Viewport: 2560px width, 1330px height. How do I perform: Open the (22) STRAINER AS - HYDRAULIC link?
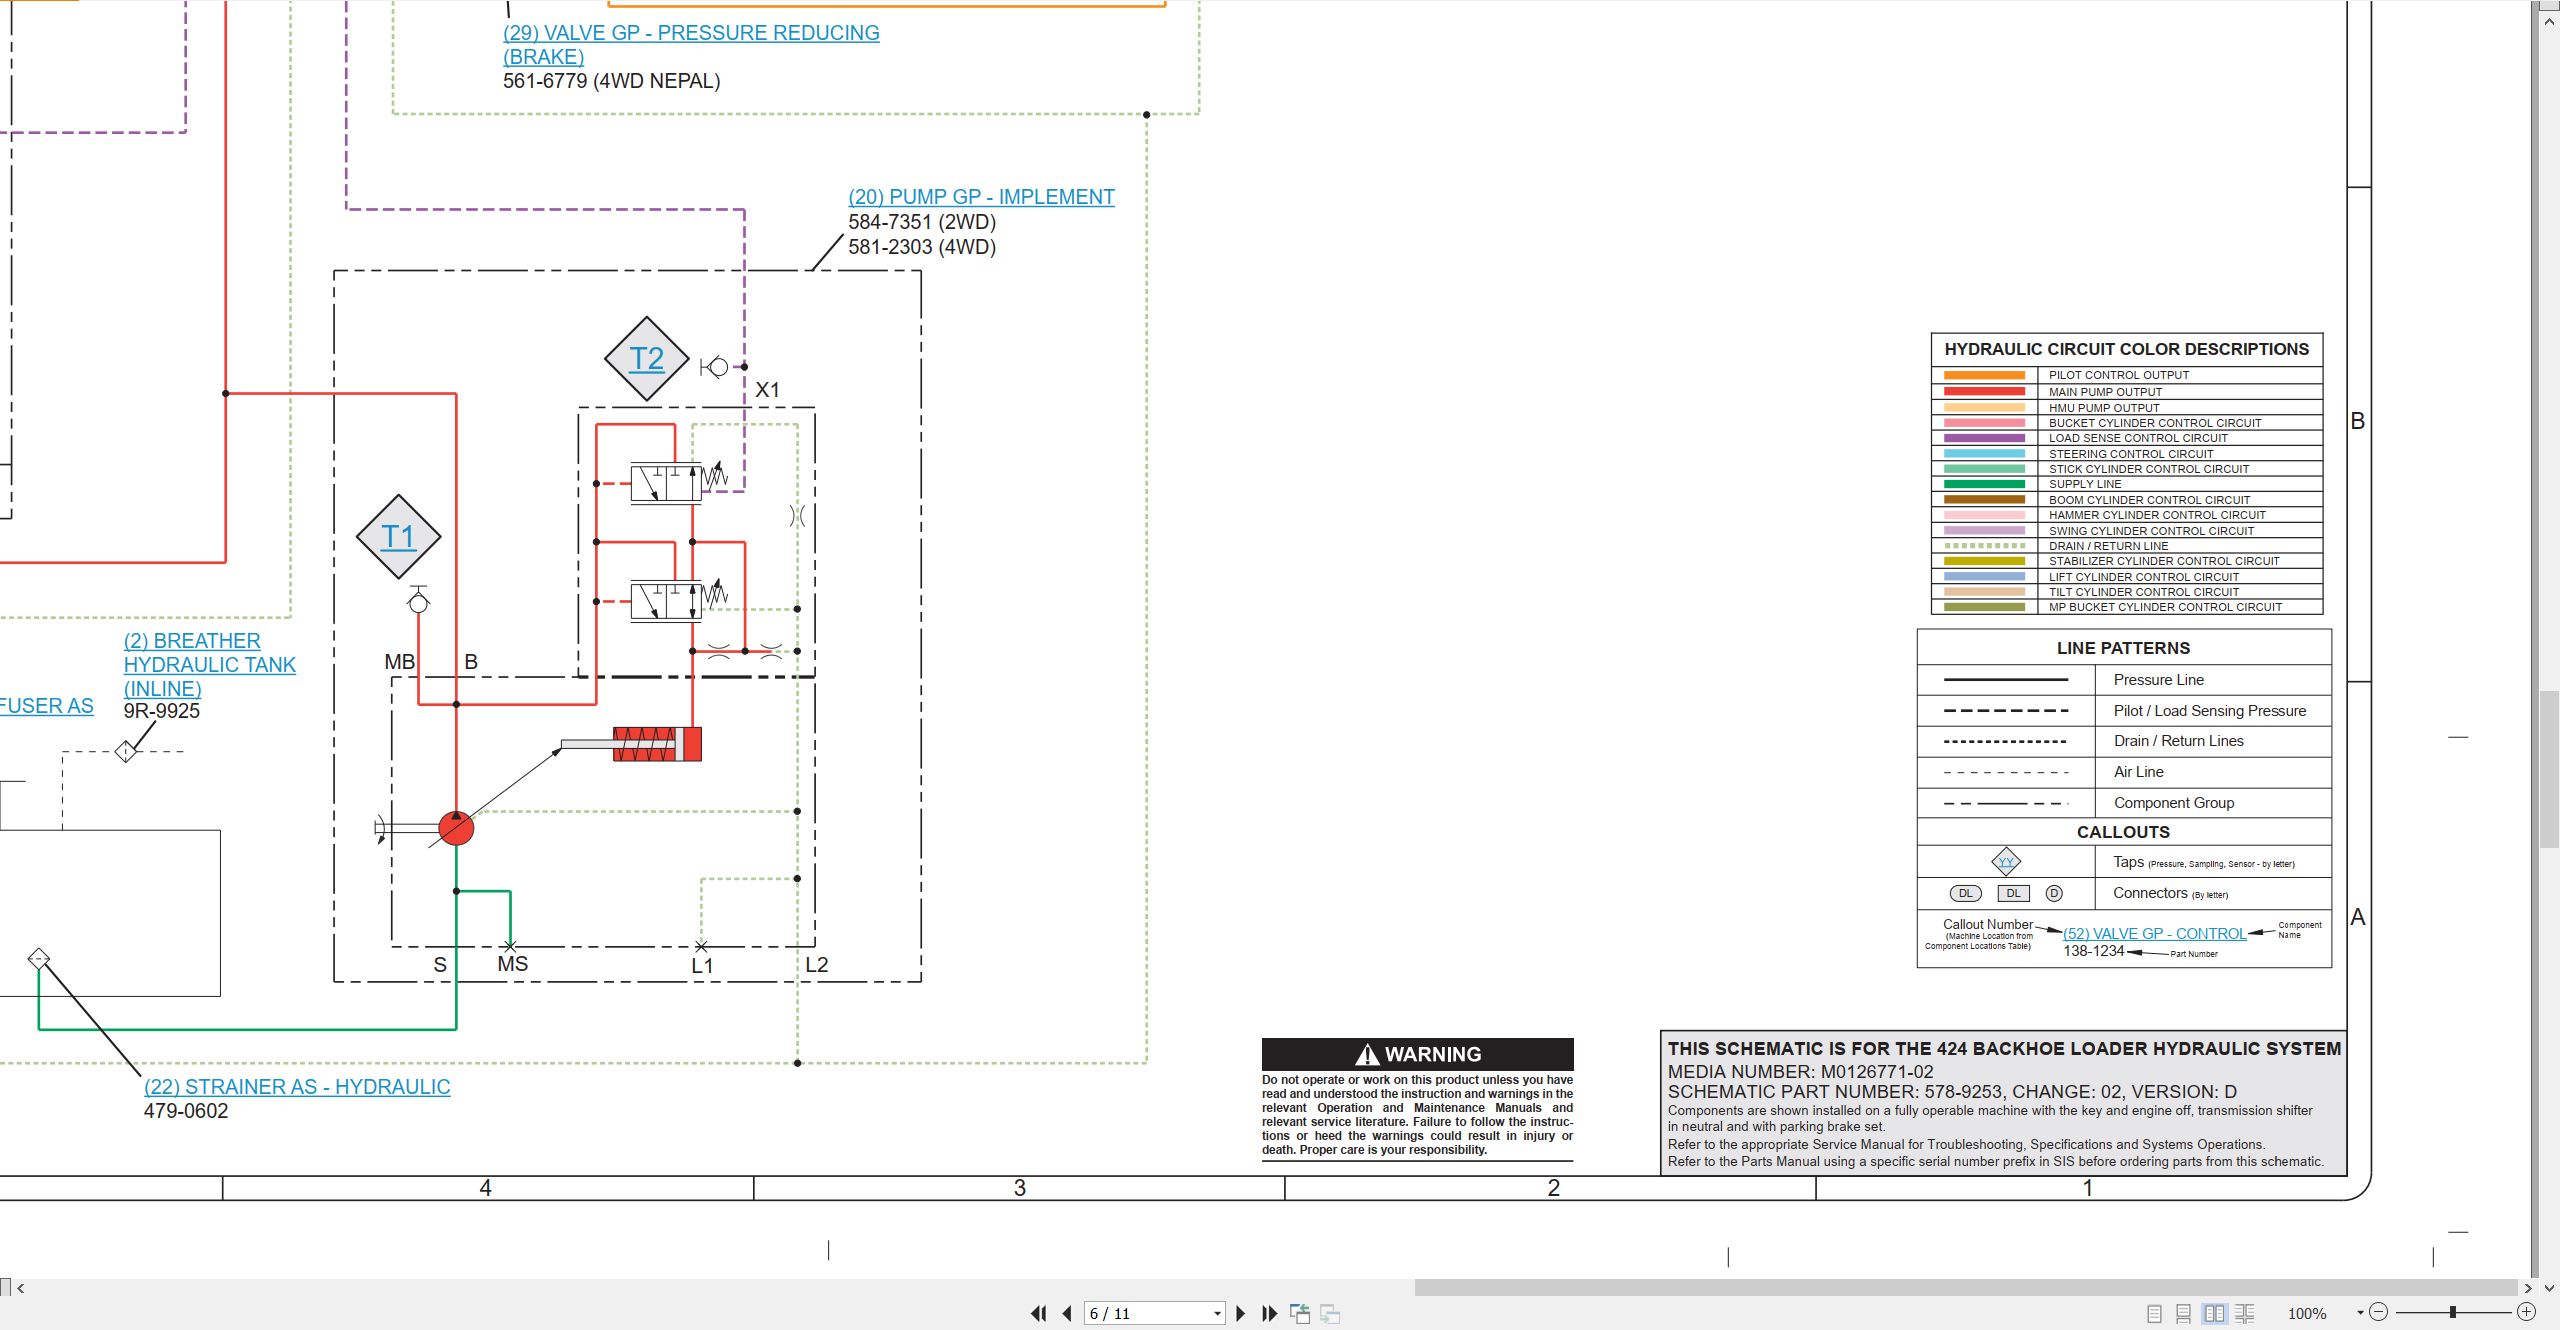coord(297,1087)
